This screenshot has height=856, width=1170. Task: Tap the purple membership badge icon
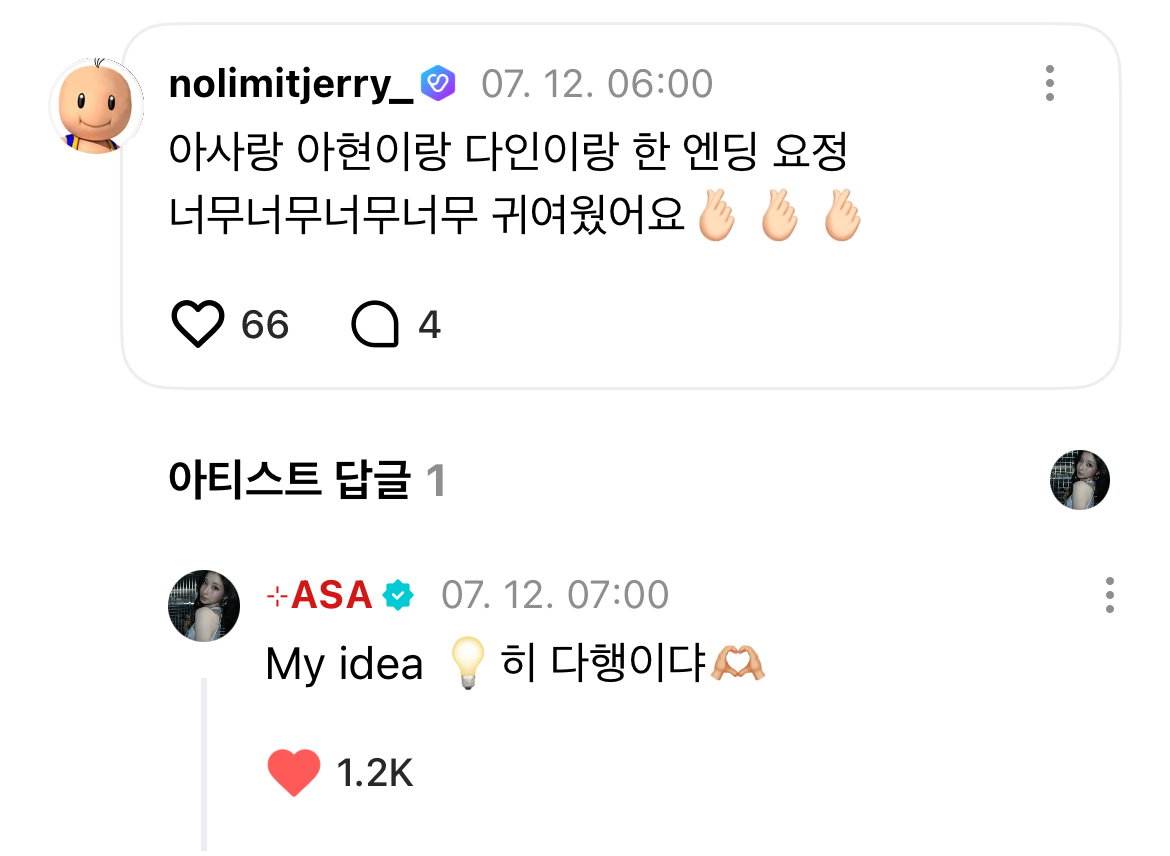point(438,83)
